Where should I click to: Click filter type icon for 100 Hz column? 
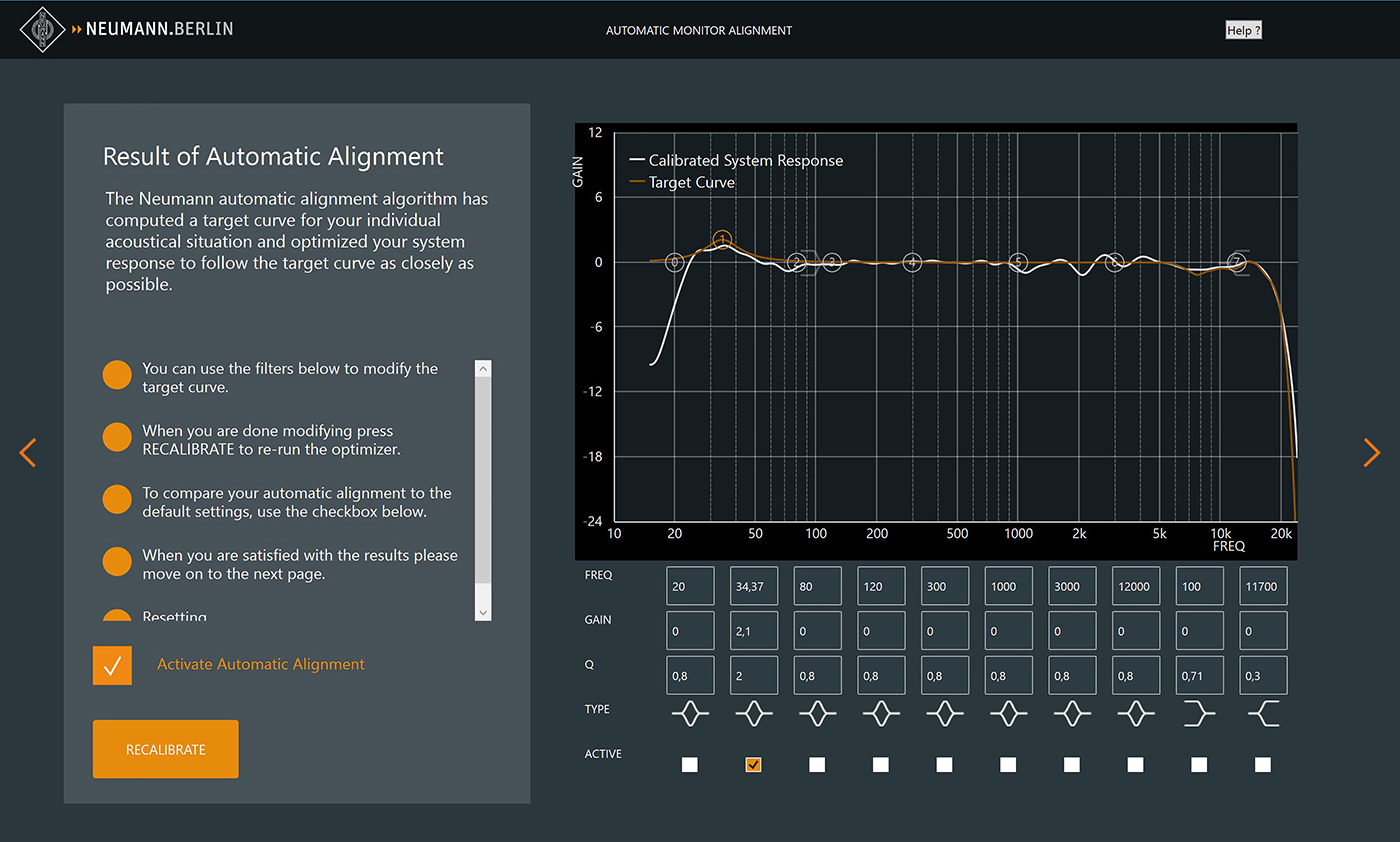click(1199, 713)
